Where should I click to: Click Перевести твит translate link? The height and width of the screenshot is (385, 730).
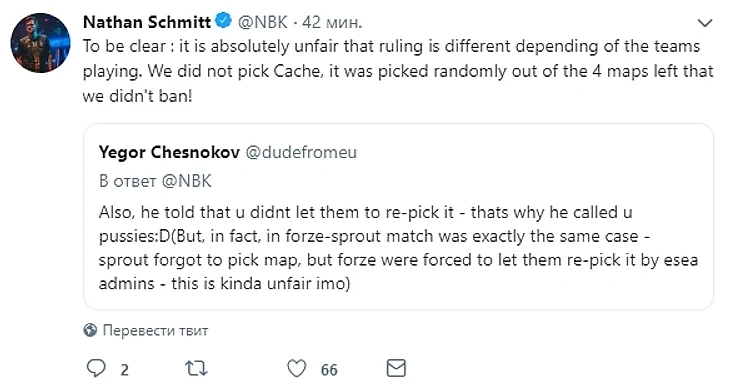tap(155, 330)
